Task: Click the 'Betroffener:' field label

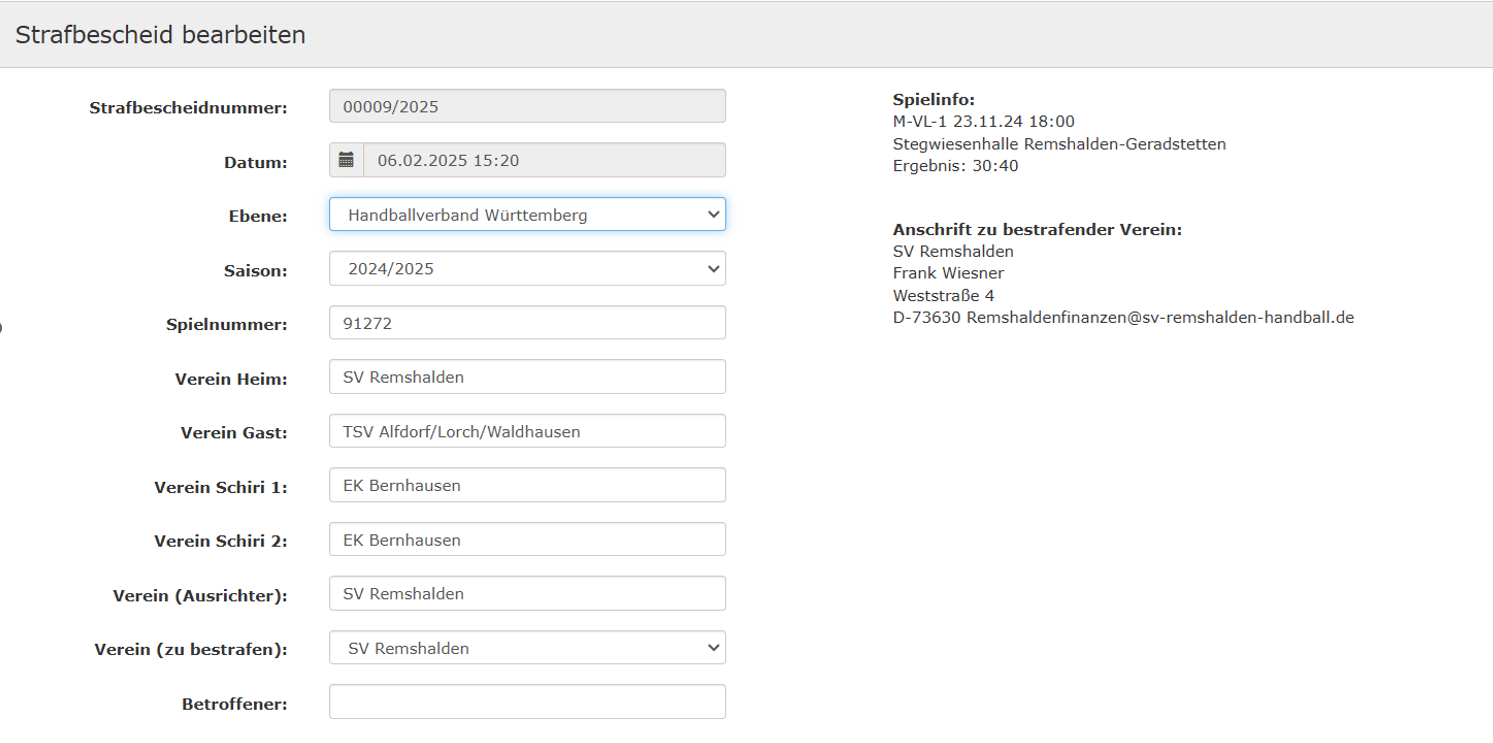Action: [235, 704]
